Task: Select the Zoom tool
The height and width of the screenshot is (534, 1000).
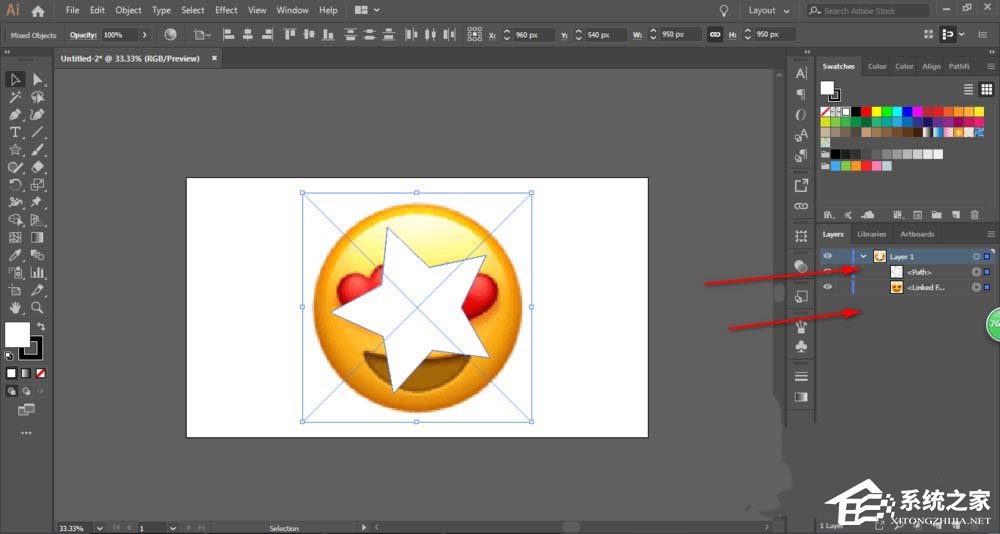Action: [x=37, y=307]
